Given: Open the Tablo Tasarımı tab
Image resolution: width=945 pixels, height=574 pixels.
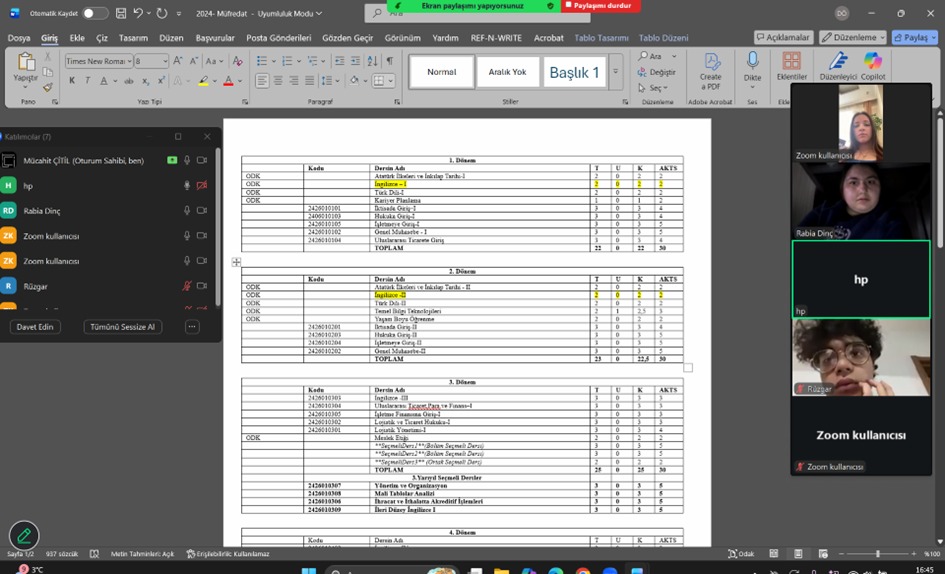Looking at the screenshot, I should (601, 38).
